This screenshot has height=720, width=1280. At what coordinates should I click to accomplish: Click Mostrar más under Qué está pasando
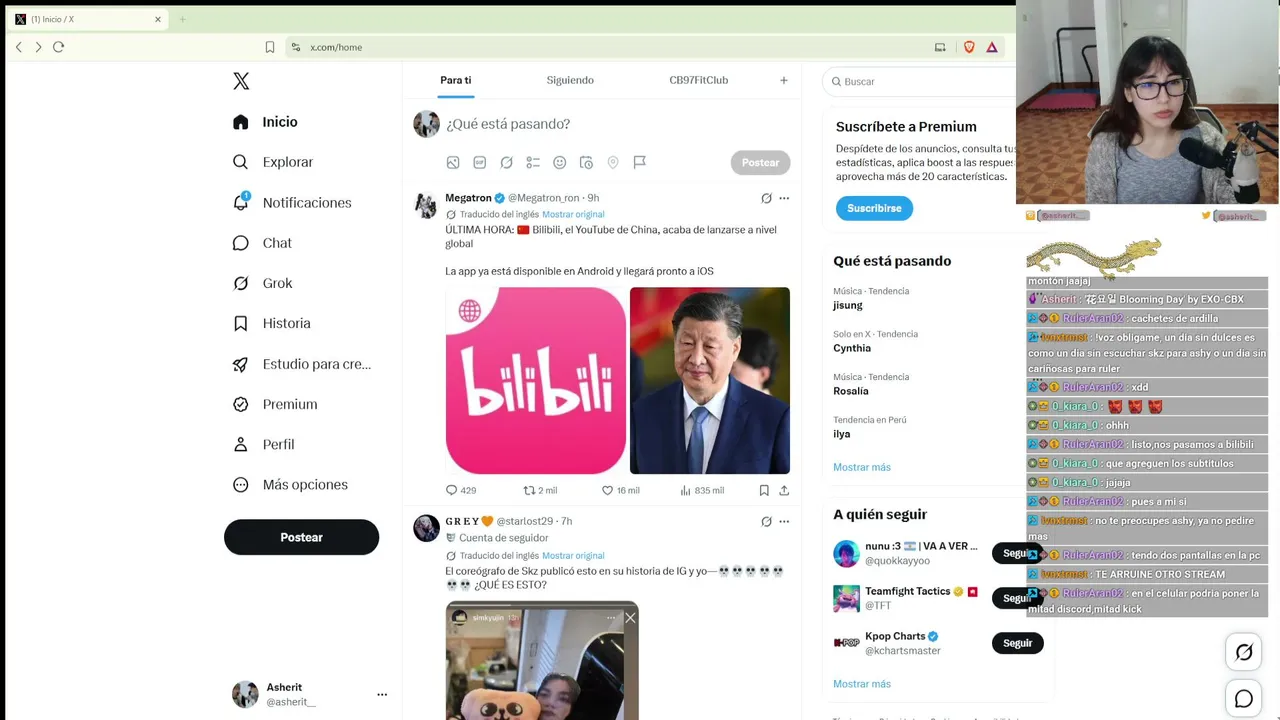(862, 467)
